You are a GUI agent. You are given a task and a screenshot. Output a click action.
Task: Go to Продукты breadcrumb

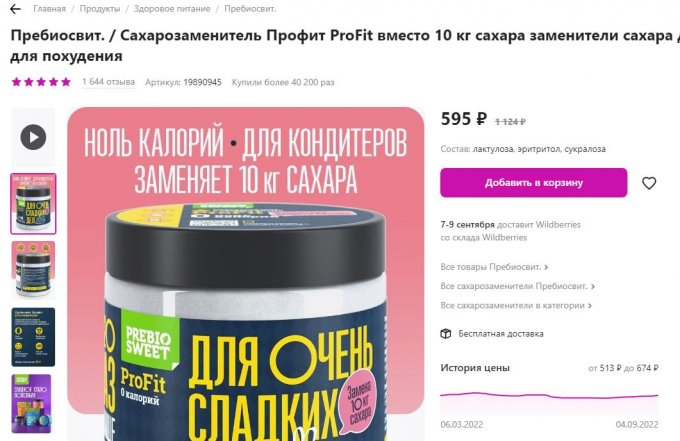click(100, 9)
